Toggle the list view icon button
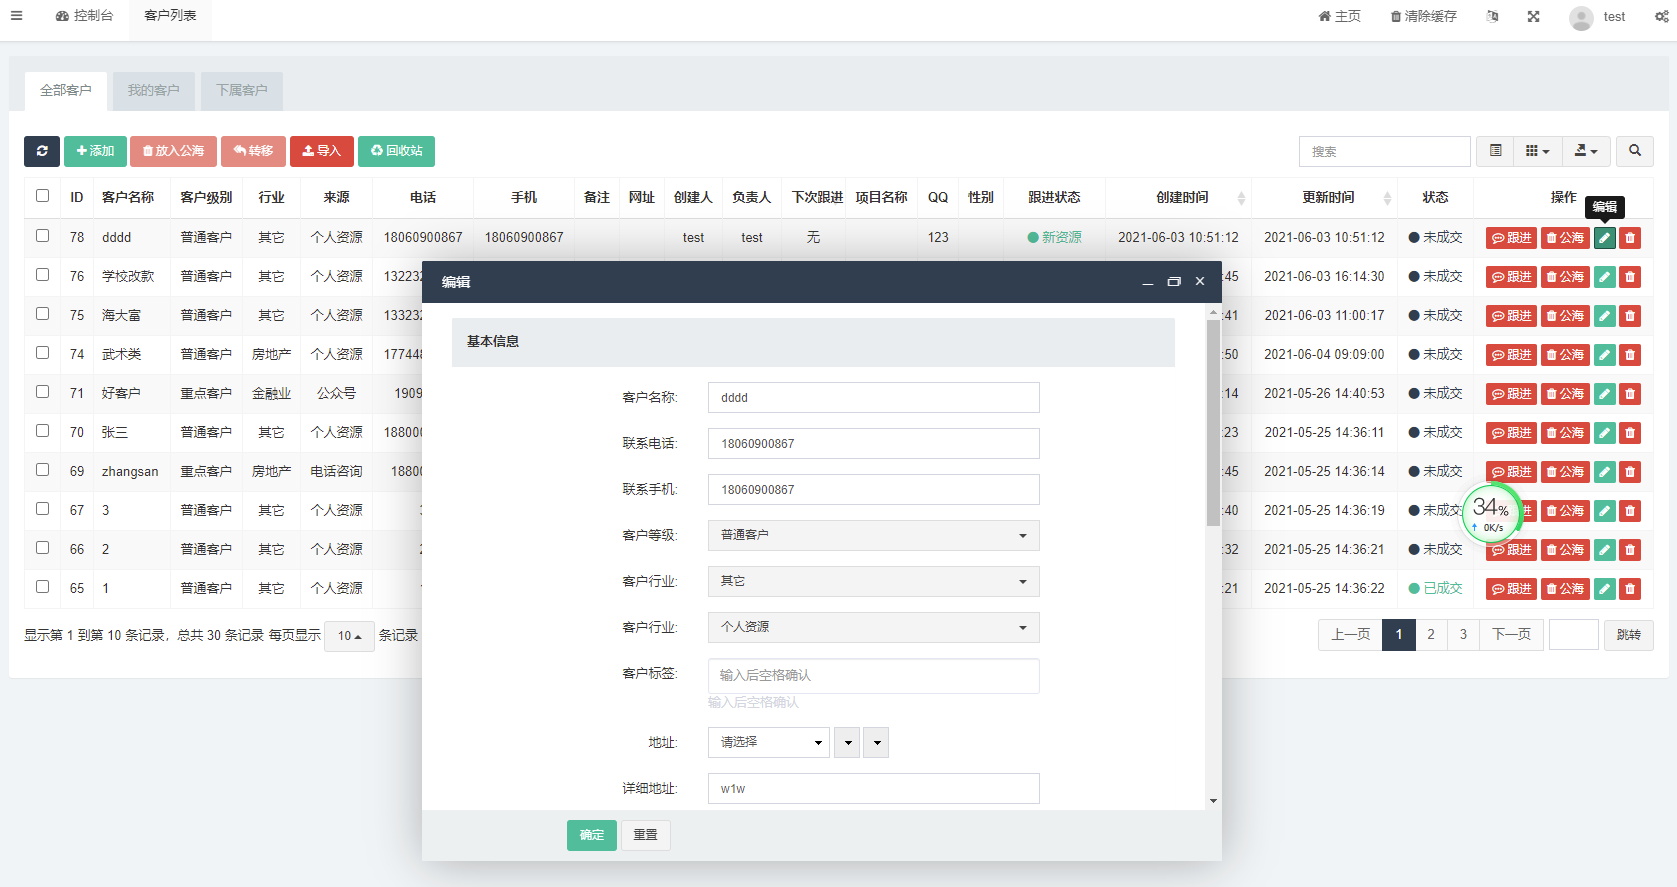This screenshot has height=887, width=1677. pos(1496,151)
